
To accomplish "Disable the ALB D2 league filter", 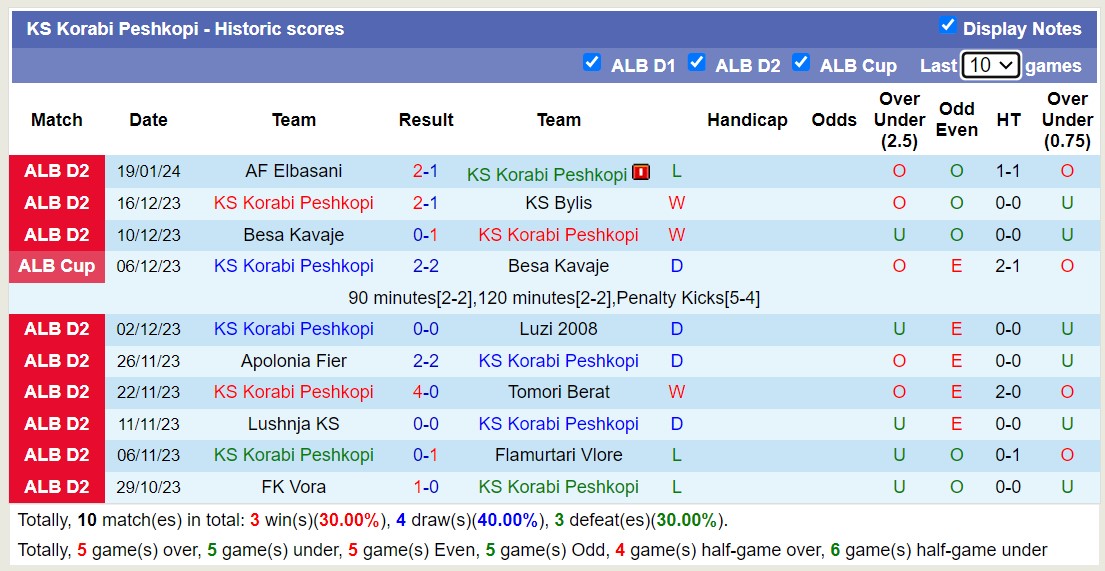I will [x=697, y=63].
